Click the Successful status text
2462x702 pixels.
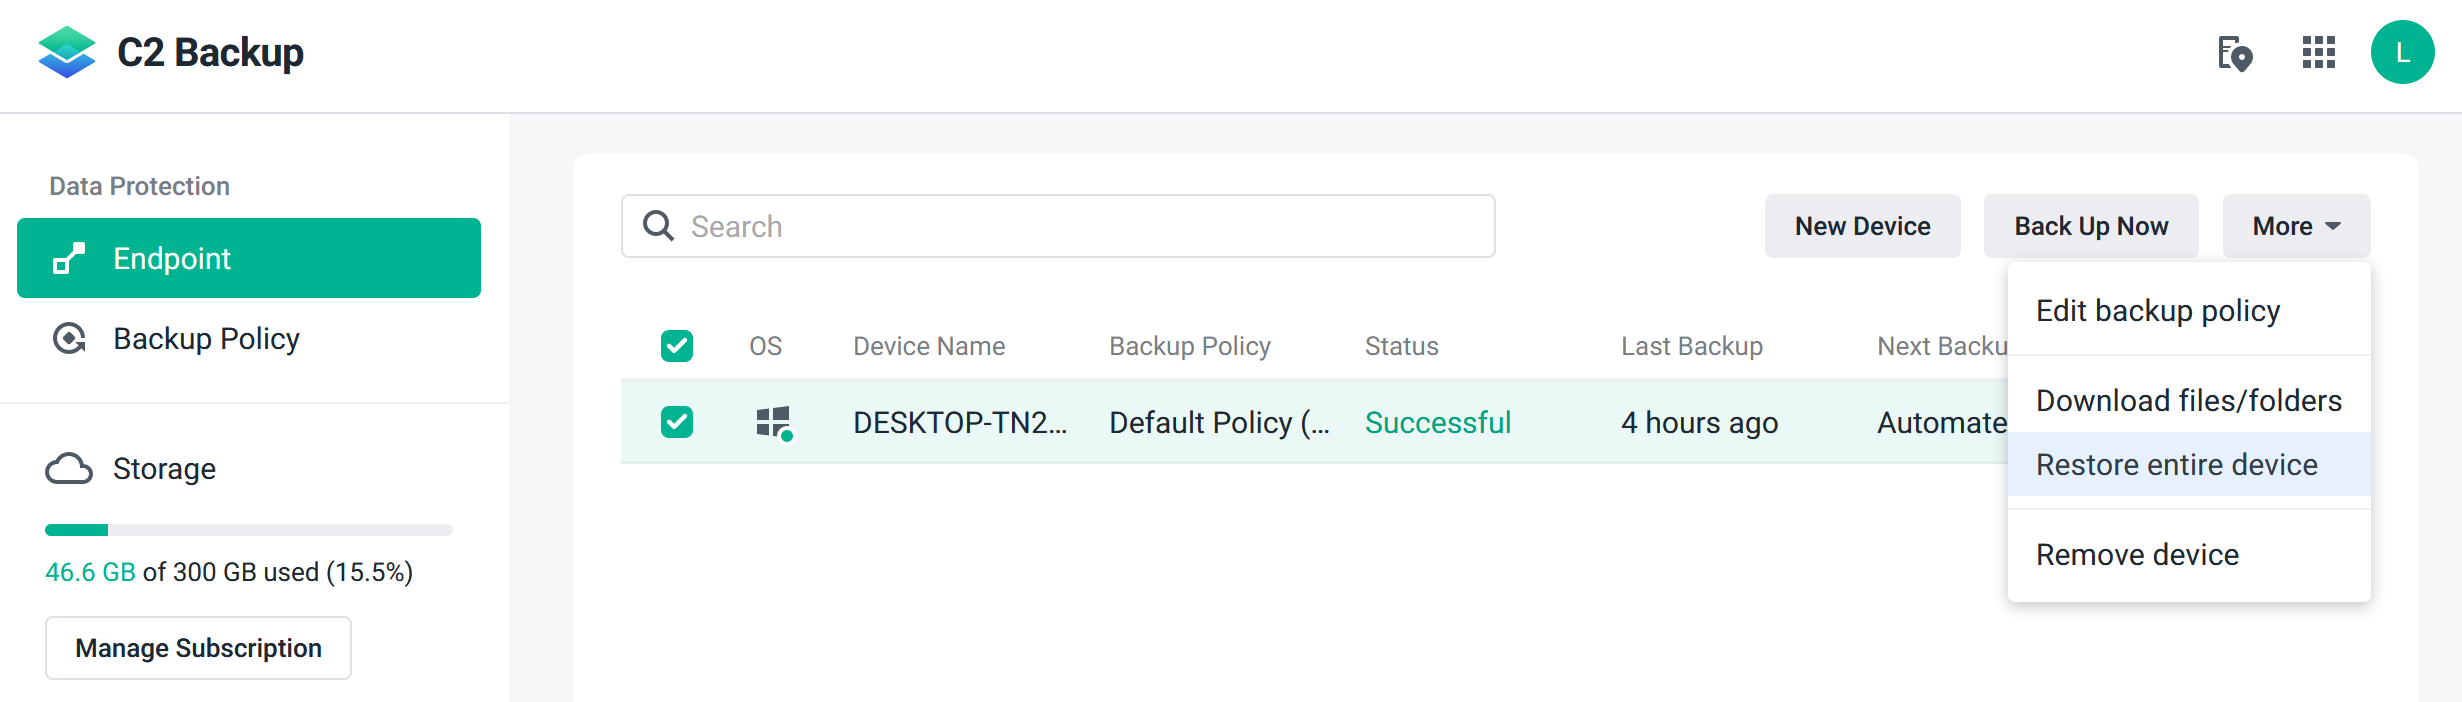click(1438, 422)
